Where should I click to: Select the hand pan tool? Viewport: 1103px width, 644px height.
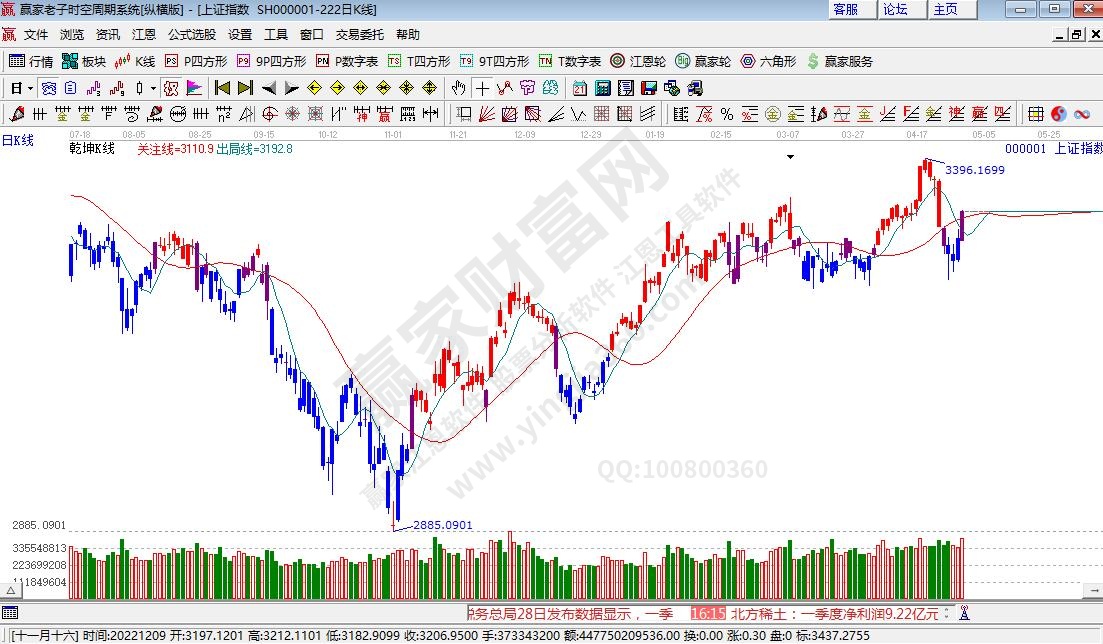point(459,88)
